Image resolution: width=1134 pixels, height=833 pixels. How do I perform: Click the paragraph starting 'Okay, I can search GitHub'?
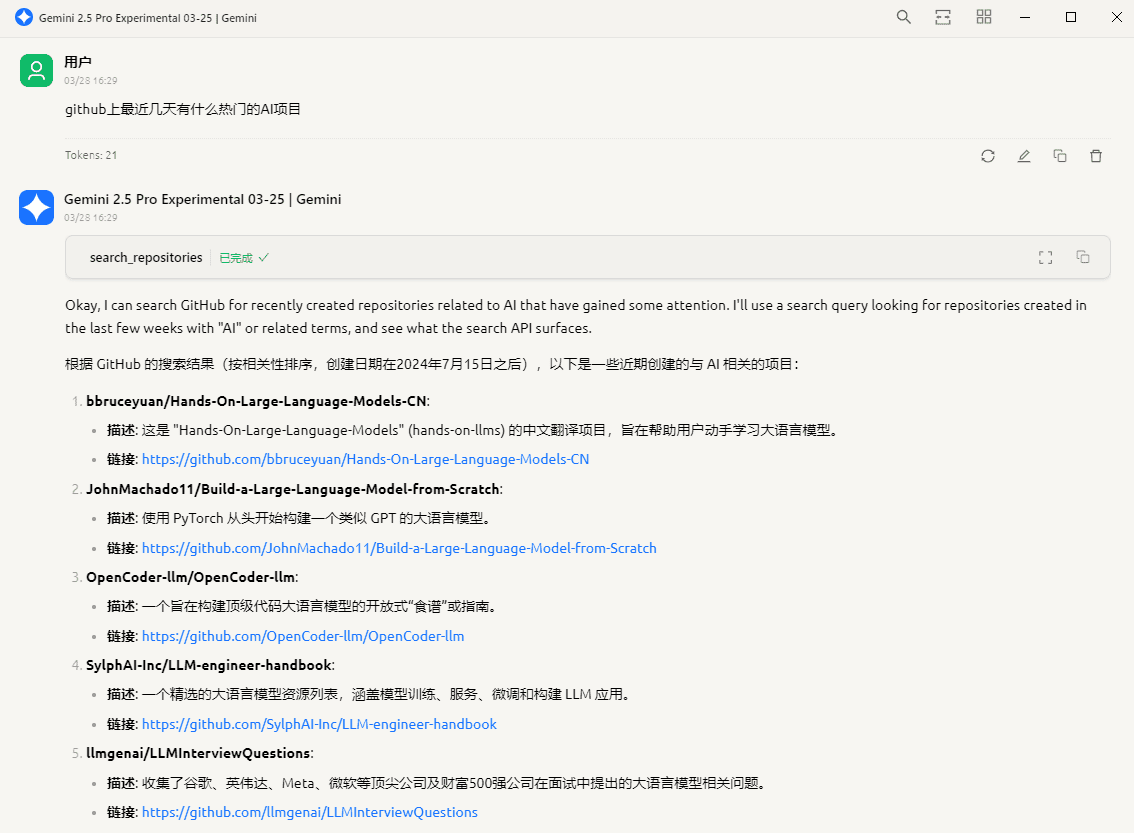tap(576, 317)
